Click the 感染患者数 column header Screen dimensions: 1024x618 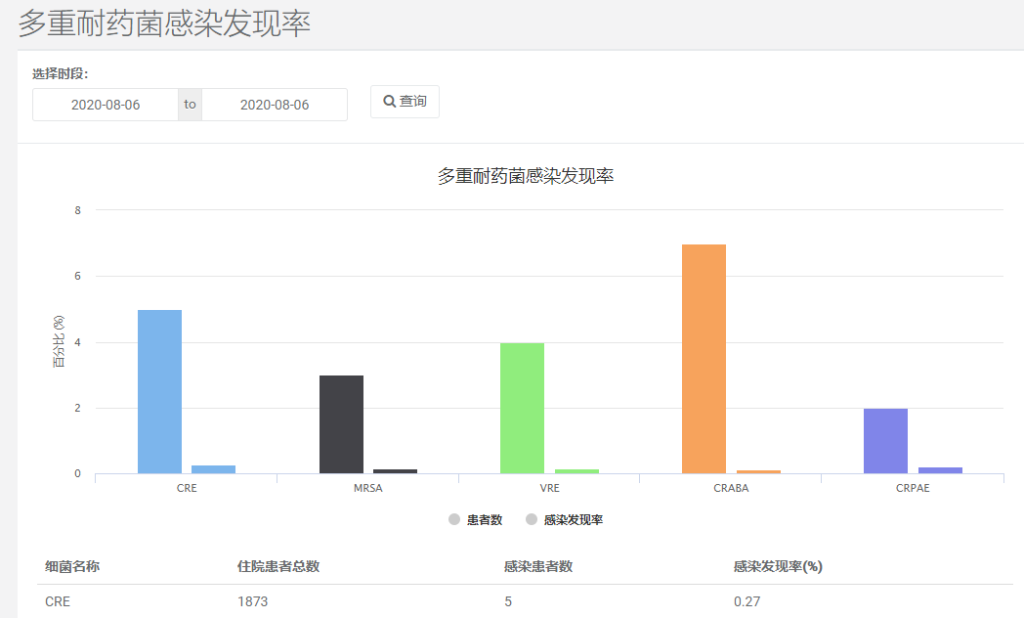point(539,566)
